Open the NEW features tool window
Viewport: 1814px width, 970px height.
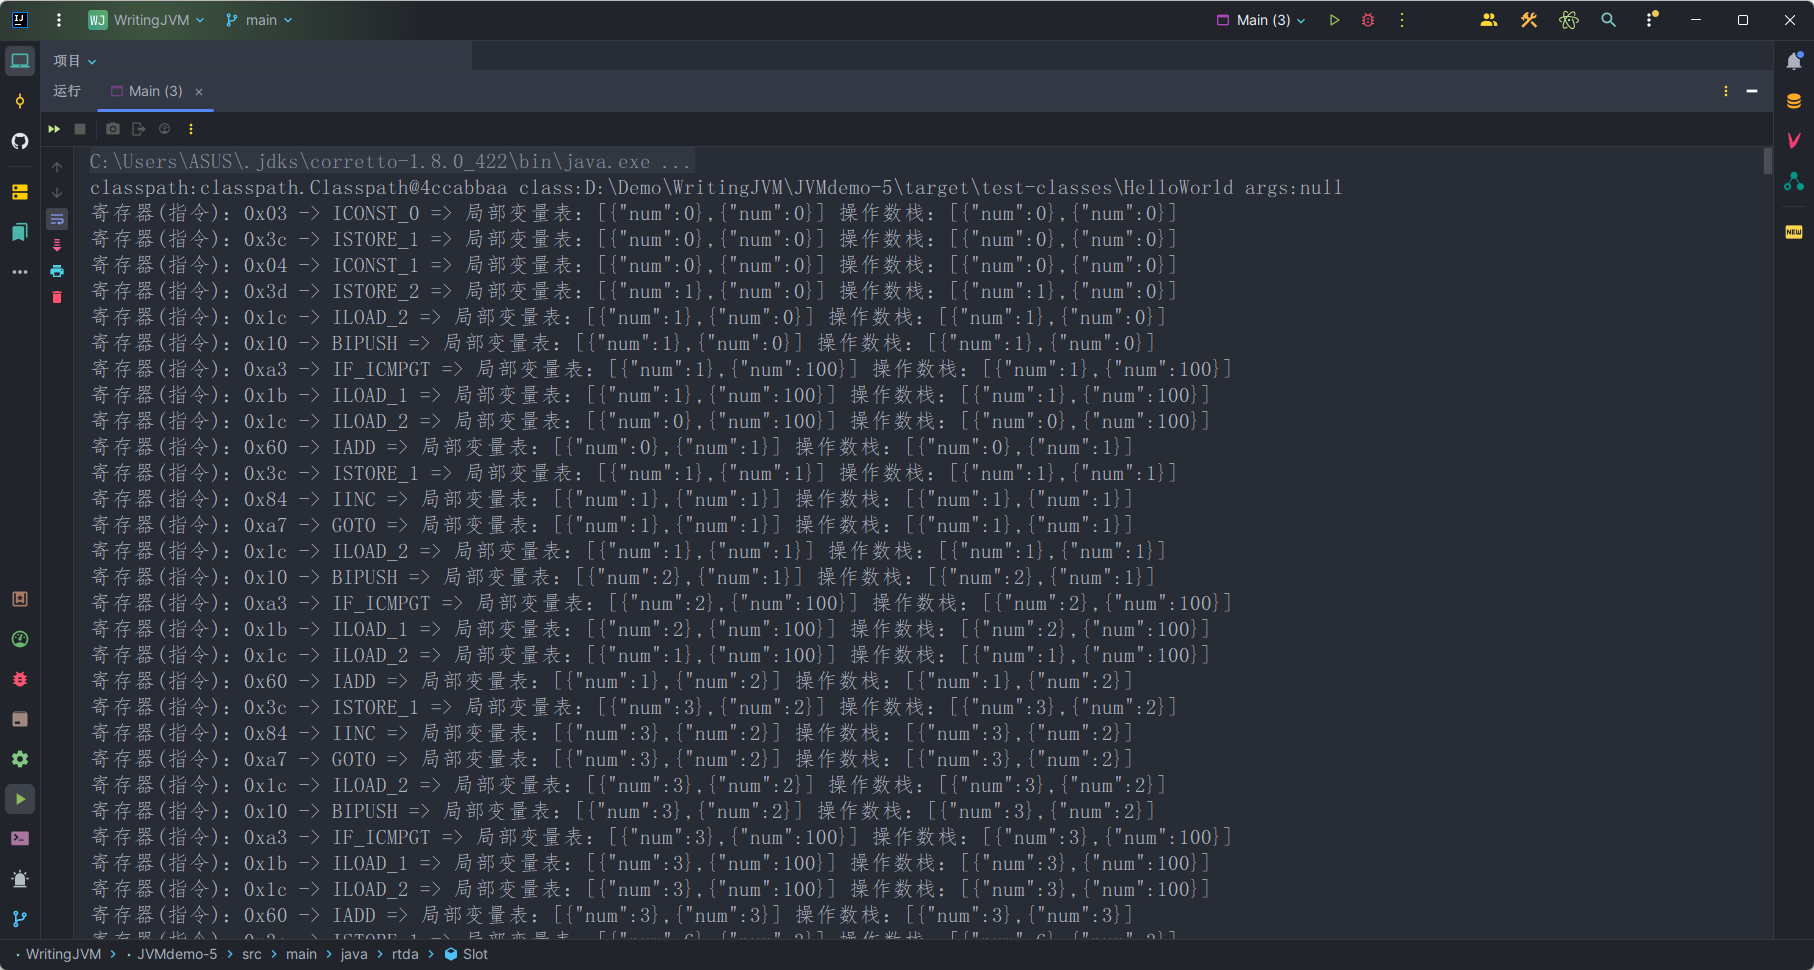1794,232
